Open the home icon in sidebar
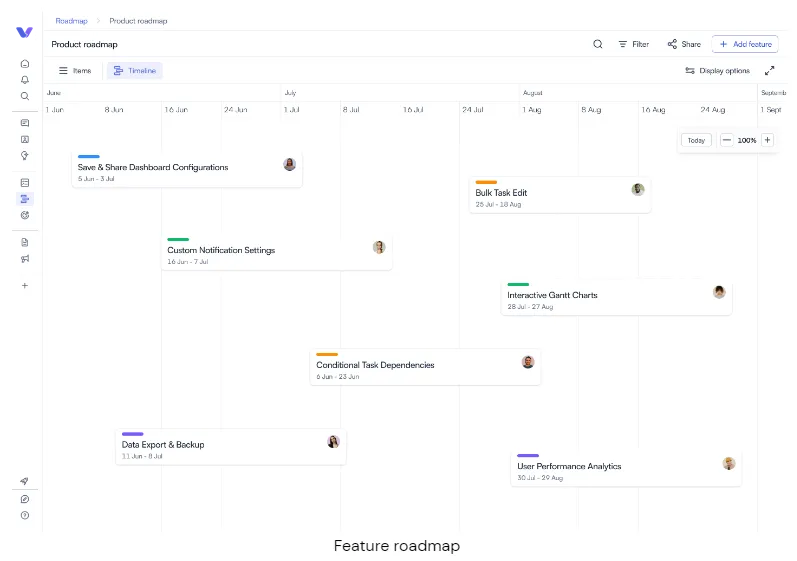 [x=24, y=64]
